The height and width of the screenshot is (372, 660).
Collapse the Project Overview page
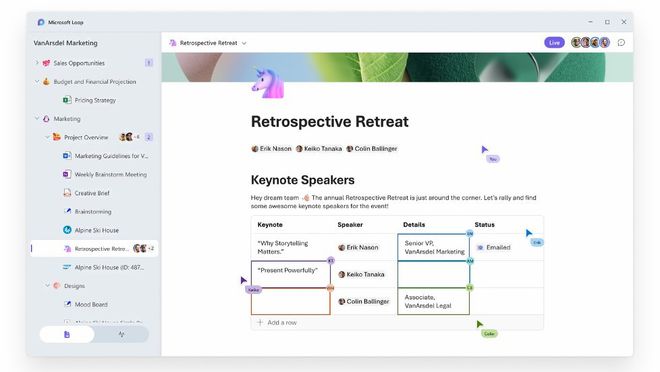coord(47,137)
